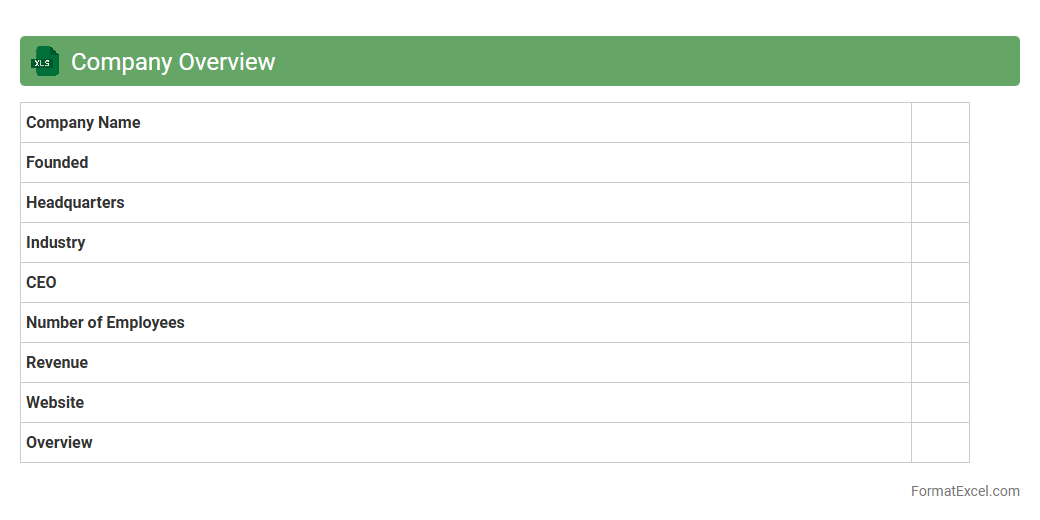The height and width of the screenshot is (520, 1040).
Task: Click the empty value cell beside Industry
Action: 940,243
